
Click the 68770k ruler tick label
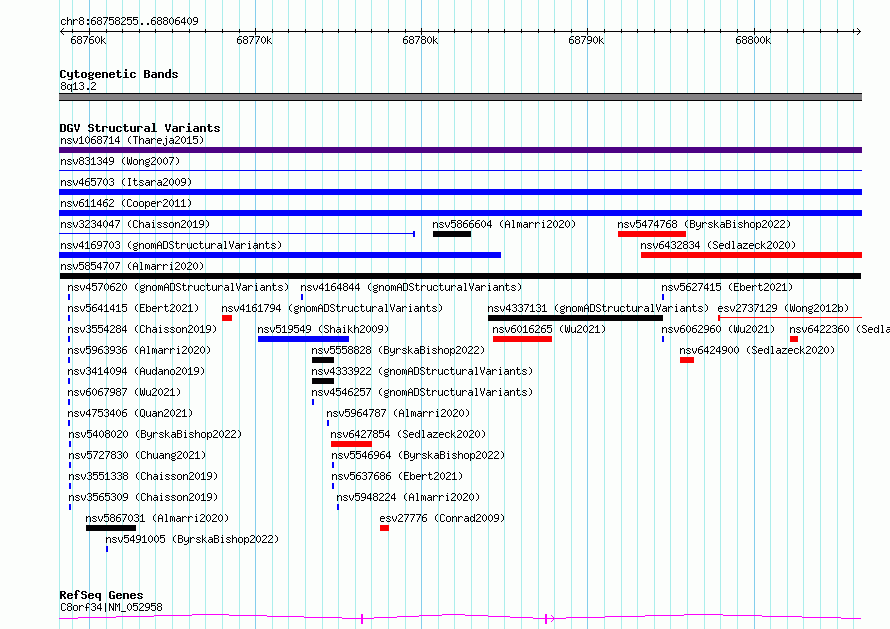[254, 40]
